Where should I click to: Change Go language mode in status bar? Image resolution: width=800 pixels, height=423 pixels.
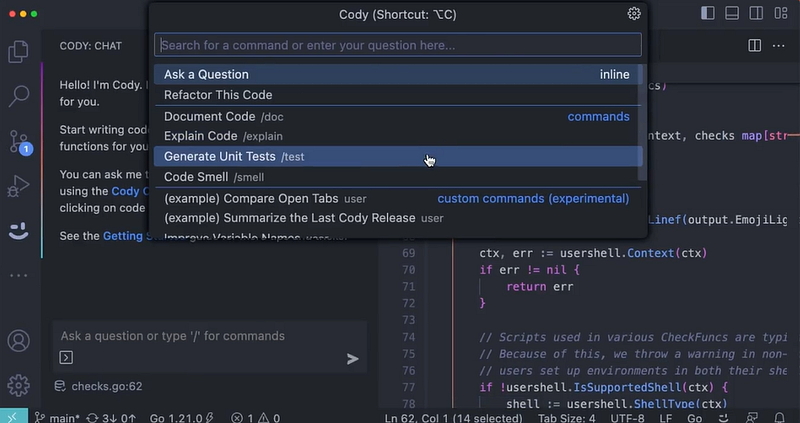694,418
